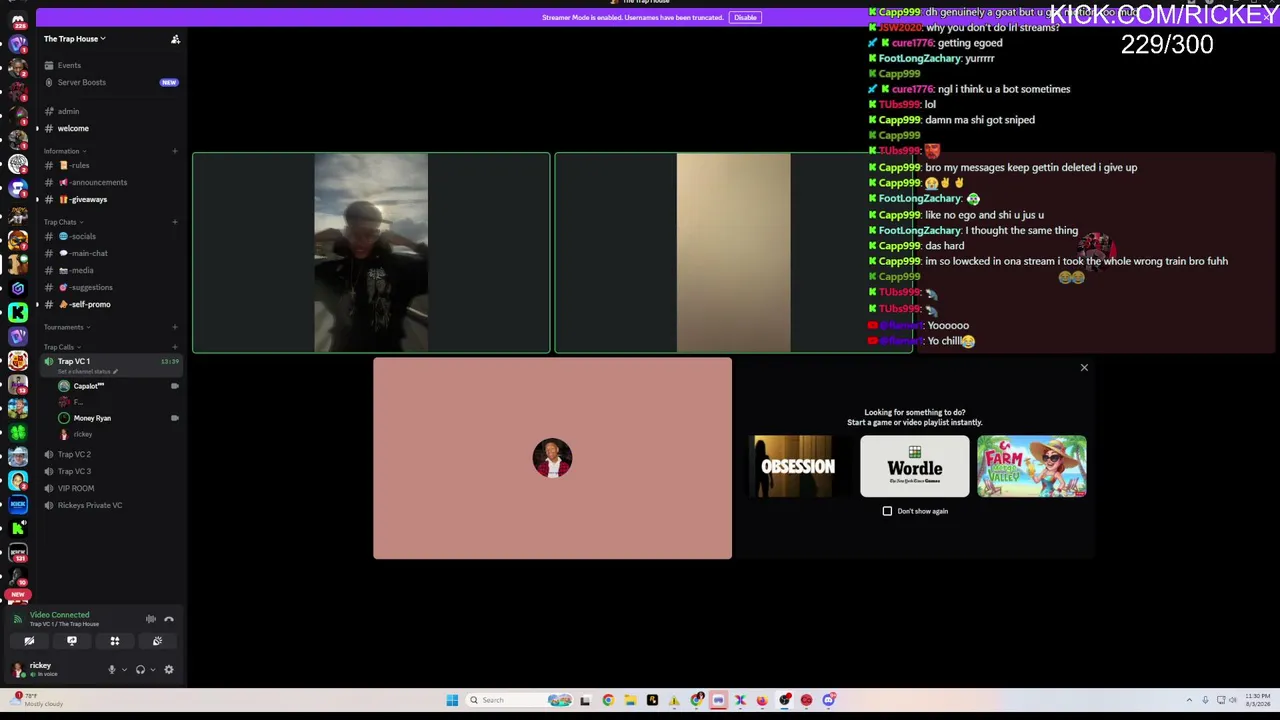Open File Explorer from the taskbar
The height and width of the screenshot is (720, 1280).
(x=630, y=700)
